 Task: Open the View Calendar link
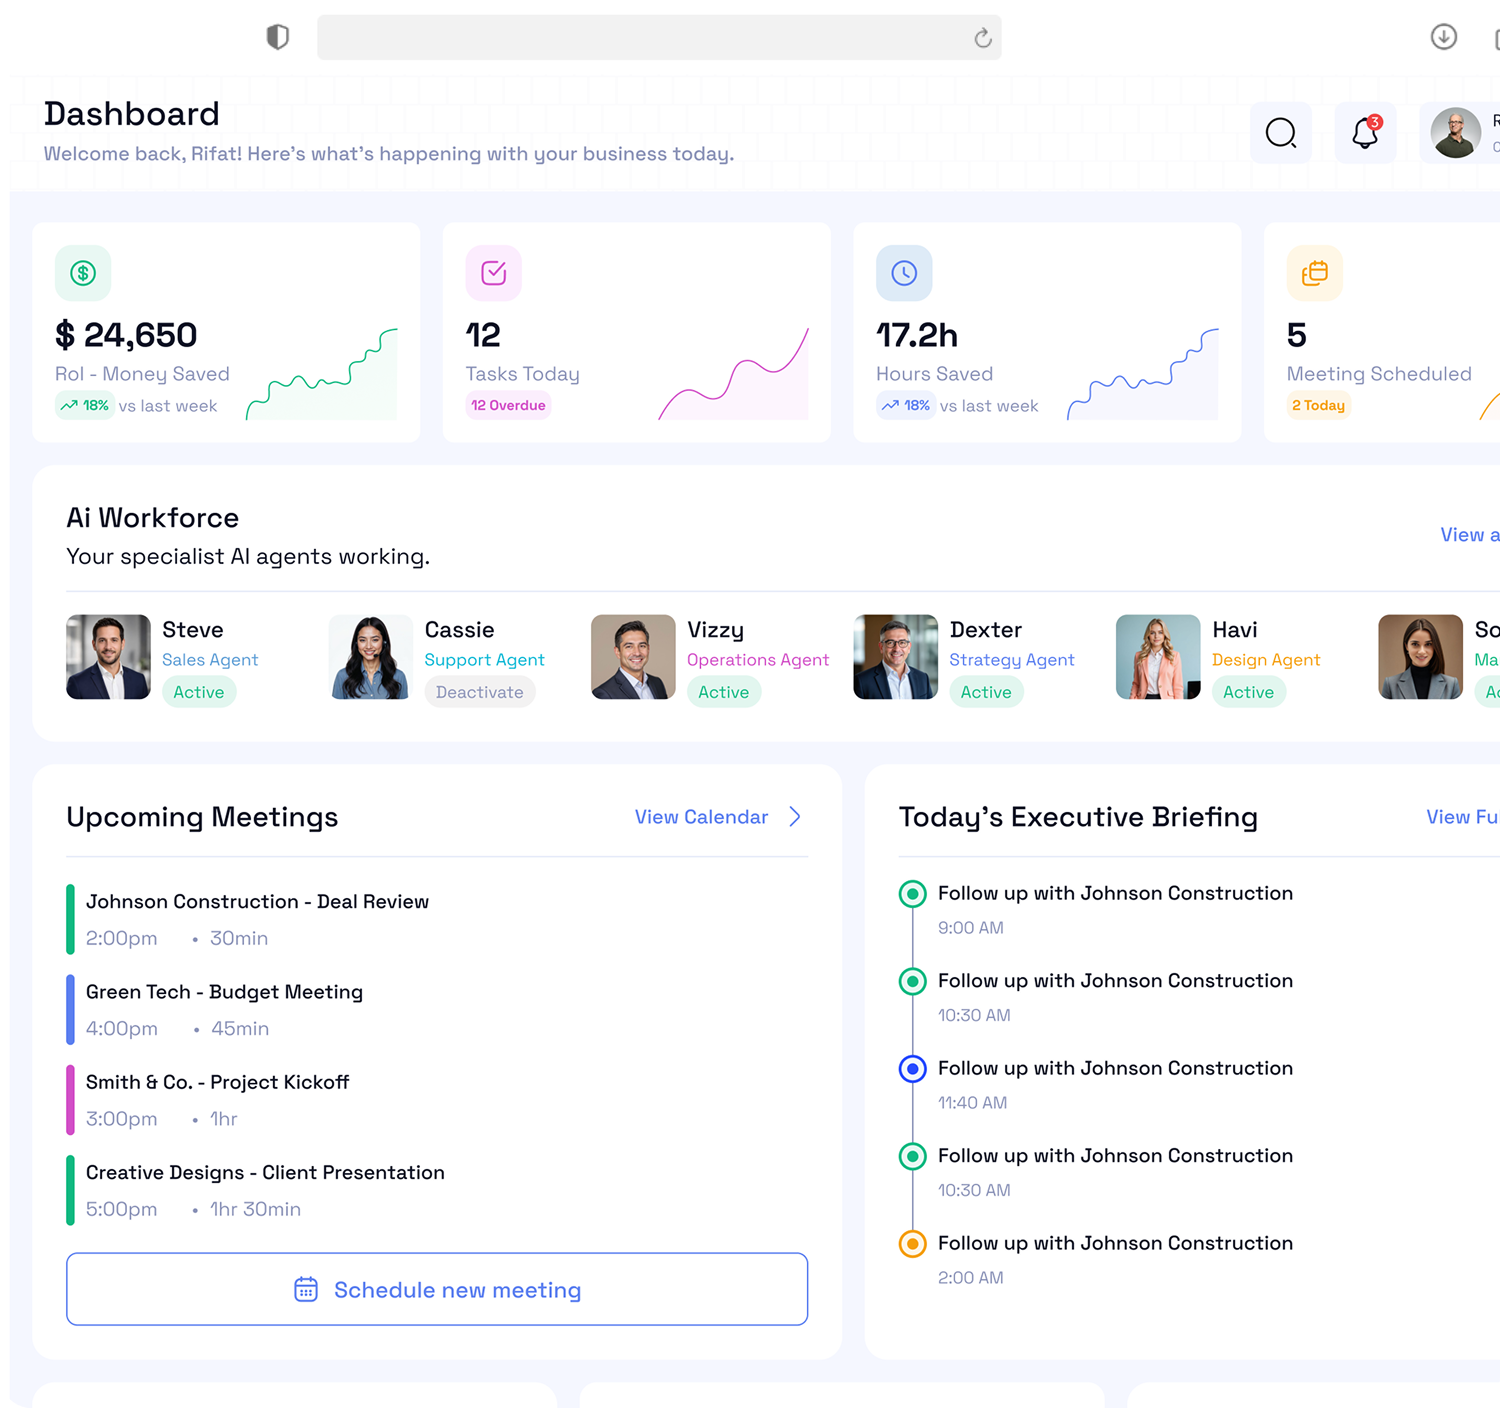[702, 817]
